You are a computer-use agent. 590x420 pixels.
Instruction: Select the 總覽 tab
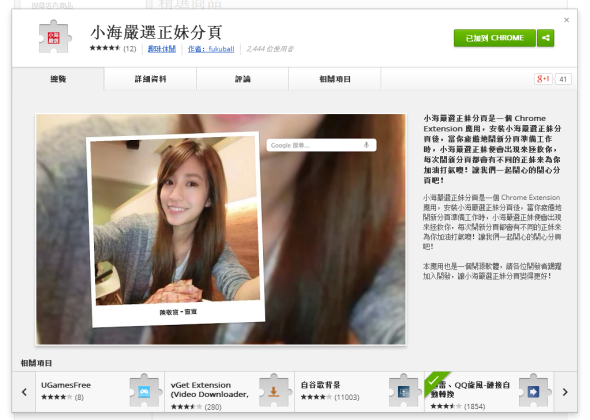point(58,79)
